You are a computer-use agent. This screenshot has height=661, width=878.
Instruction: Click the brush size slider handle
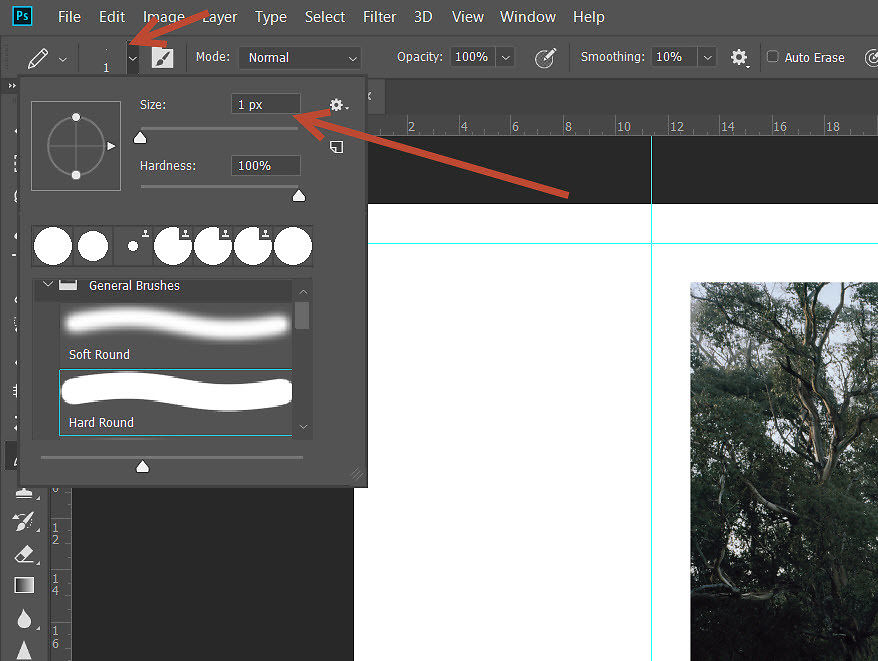140,137
